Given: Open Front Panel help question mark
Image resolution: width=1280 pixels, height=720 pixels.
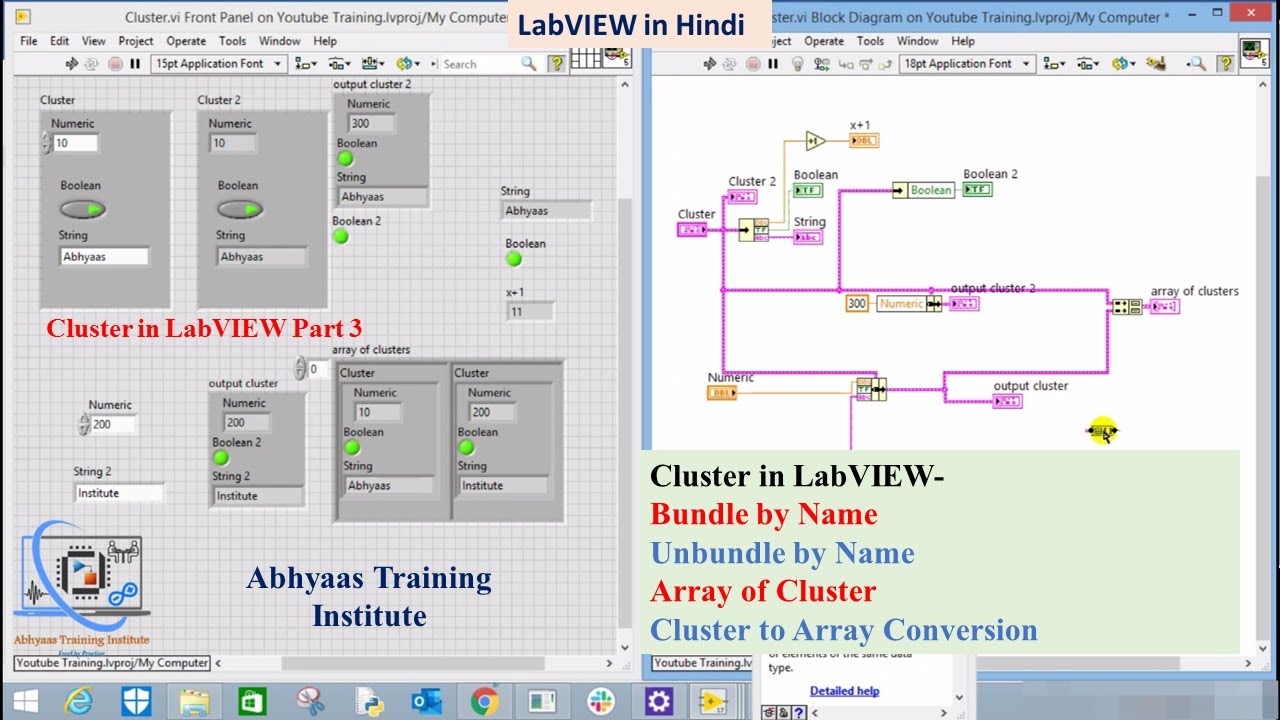Looking at the screenshot, I should 557,63.
